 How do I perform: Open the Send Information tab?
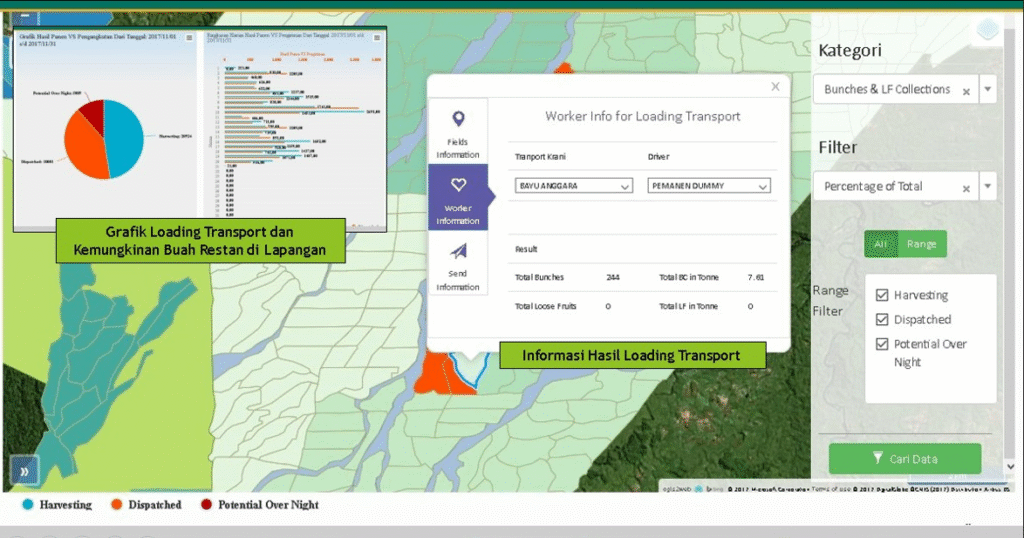click(458, 262)
